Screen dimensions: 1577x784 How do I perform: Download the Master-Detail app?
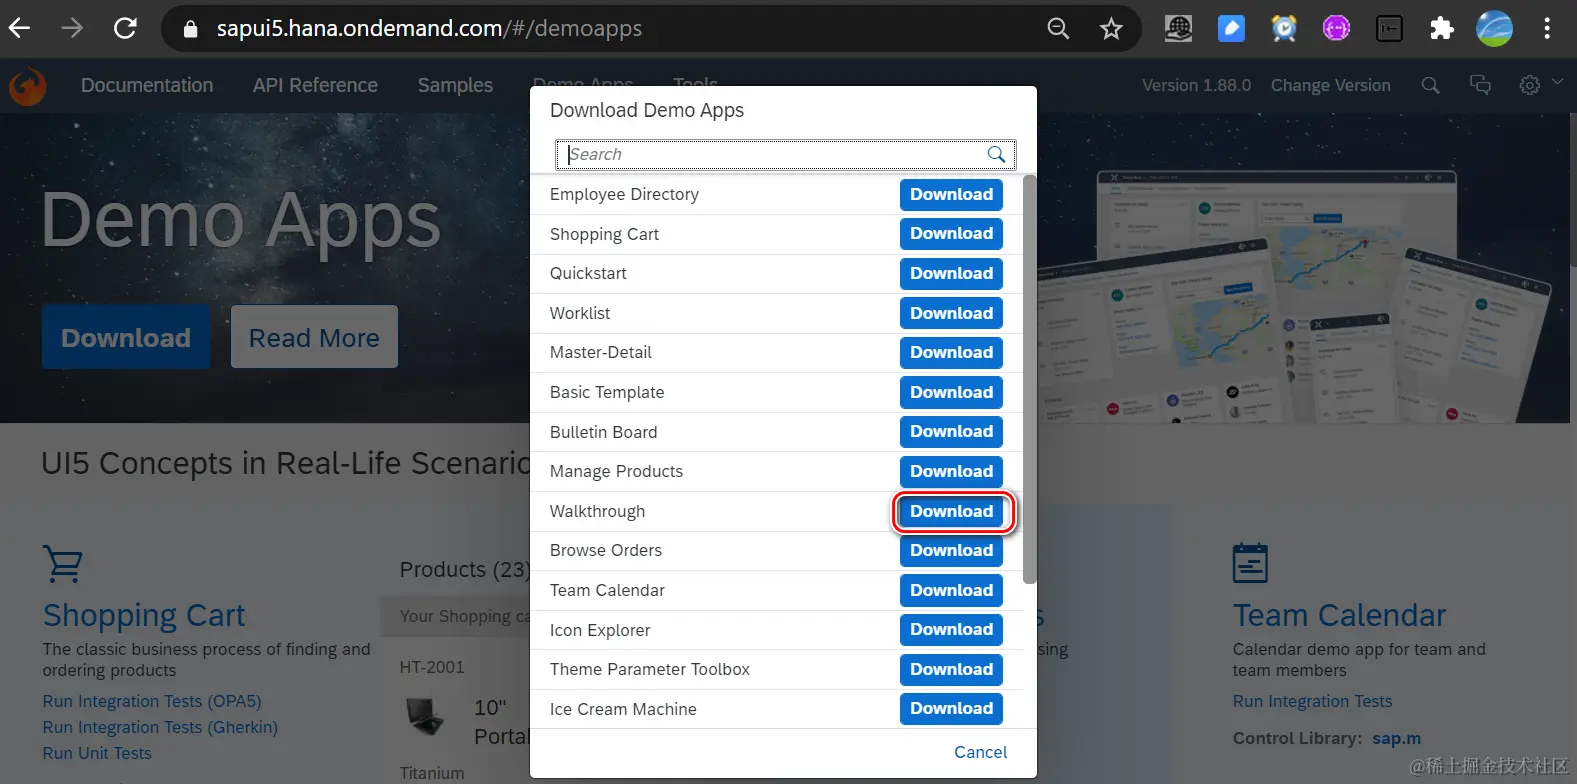[x=951, y=352]
